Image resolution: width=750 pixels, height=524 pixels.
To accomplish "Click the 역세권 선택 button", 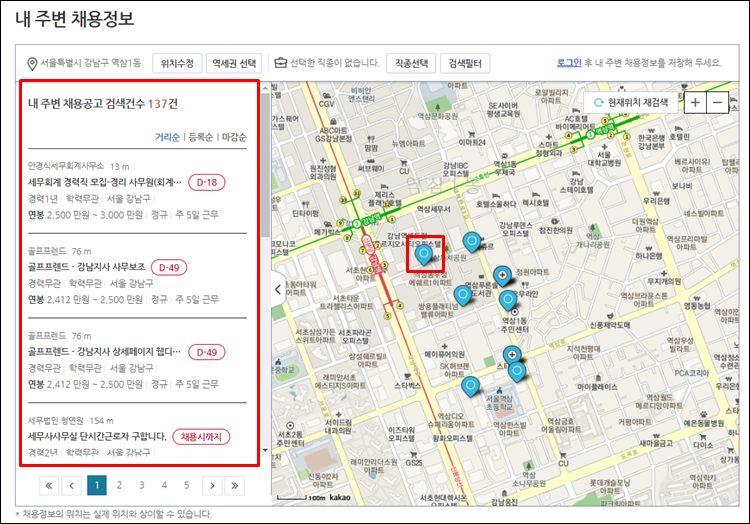I will (233, 63).
